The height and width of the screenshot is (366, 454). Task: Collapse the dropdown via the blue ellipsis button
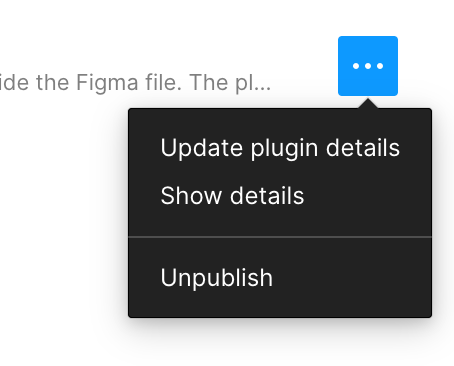(x=368, y=66)
